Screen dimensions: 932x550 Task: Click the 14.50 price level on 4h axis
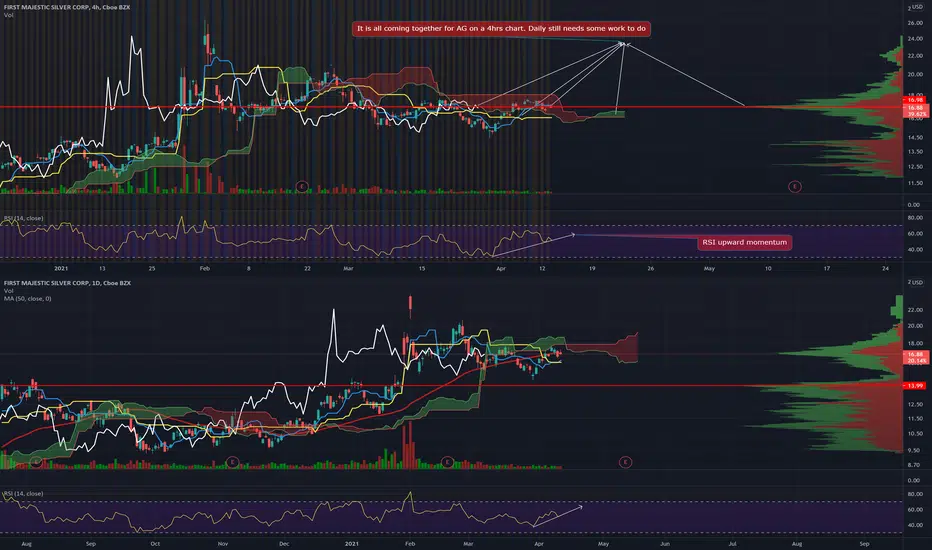915,137
